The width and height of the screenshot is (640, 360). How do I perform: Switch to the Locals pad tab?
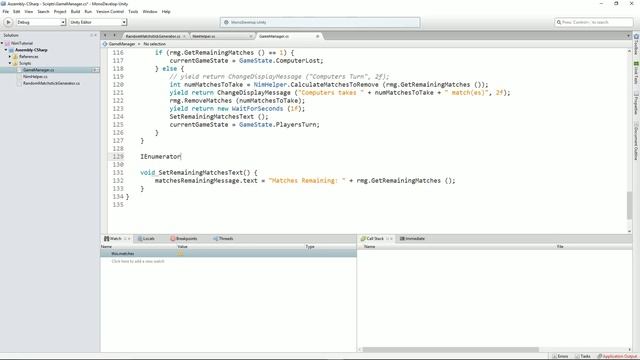(x=146, y=238)
